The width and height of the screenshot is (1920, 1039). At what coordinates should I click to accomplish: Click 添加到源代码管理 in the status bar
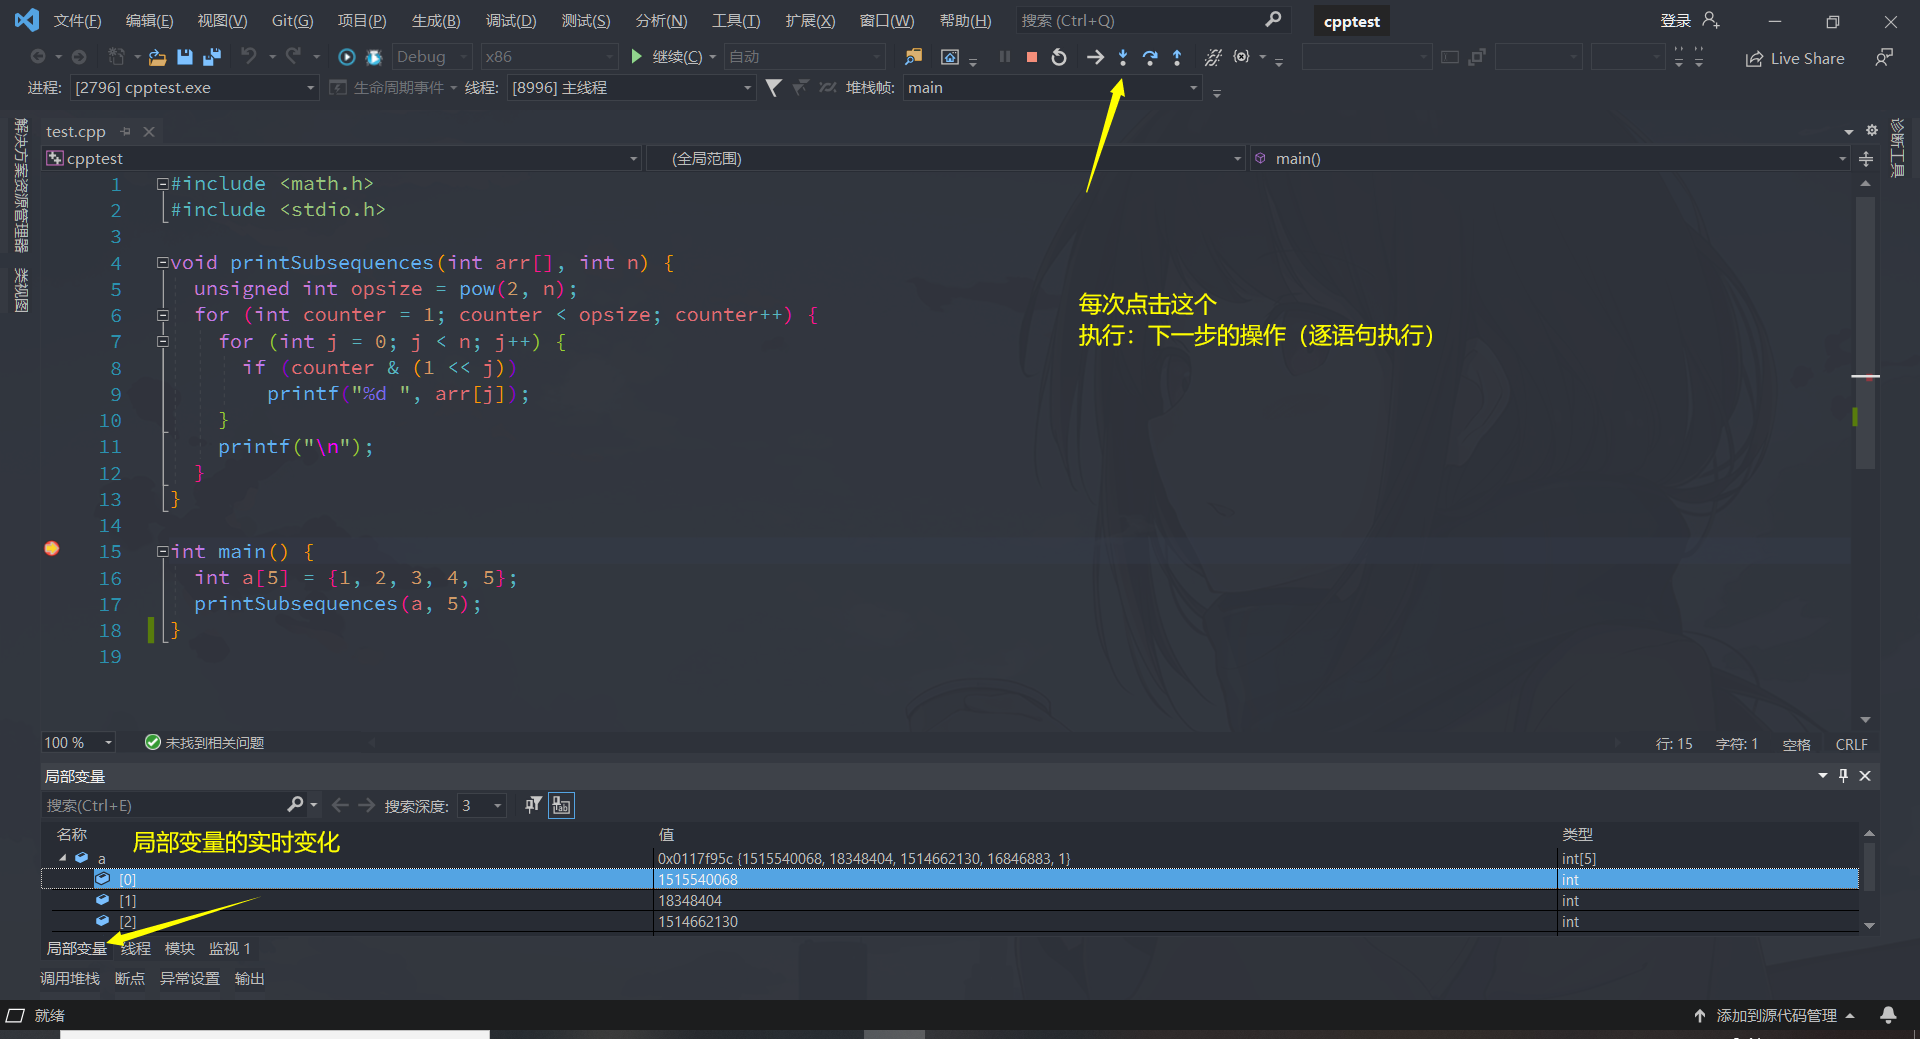[1775, 1016]
